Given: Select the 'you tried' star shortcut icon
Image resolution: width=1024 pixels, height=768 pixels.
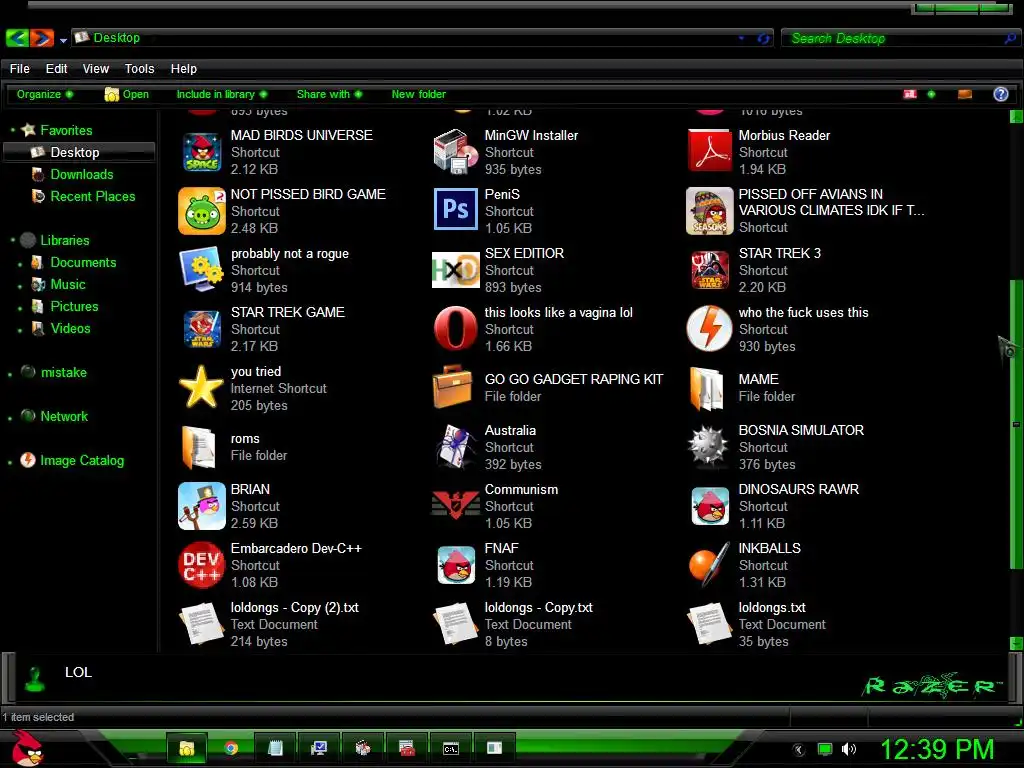Looking at the screenshot, I should [201, 387].
